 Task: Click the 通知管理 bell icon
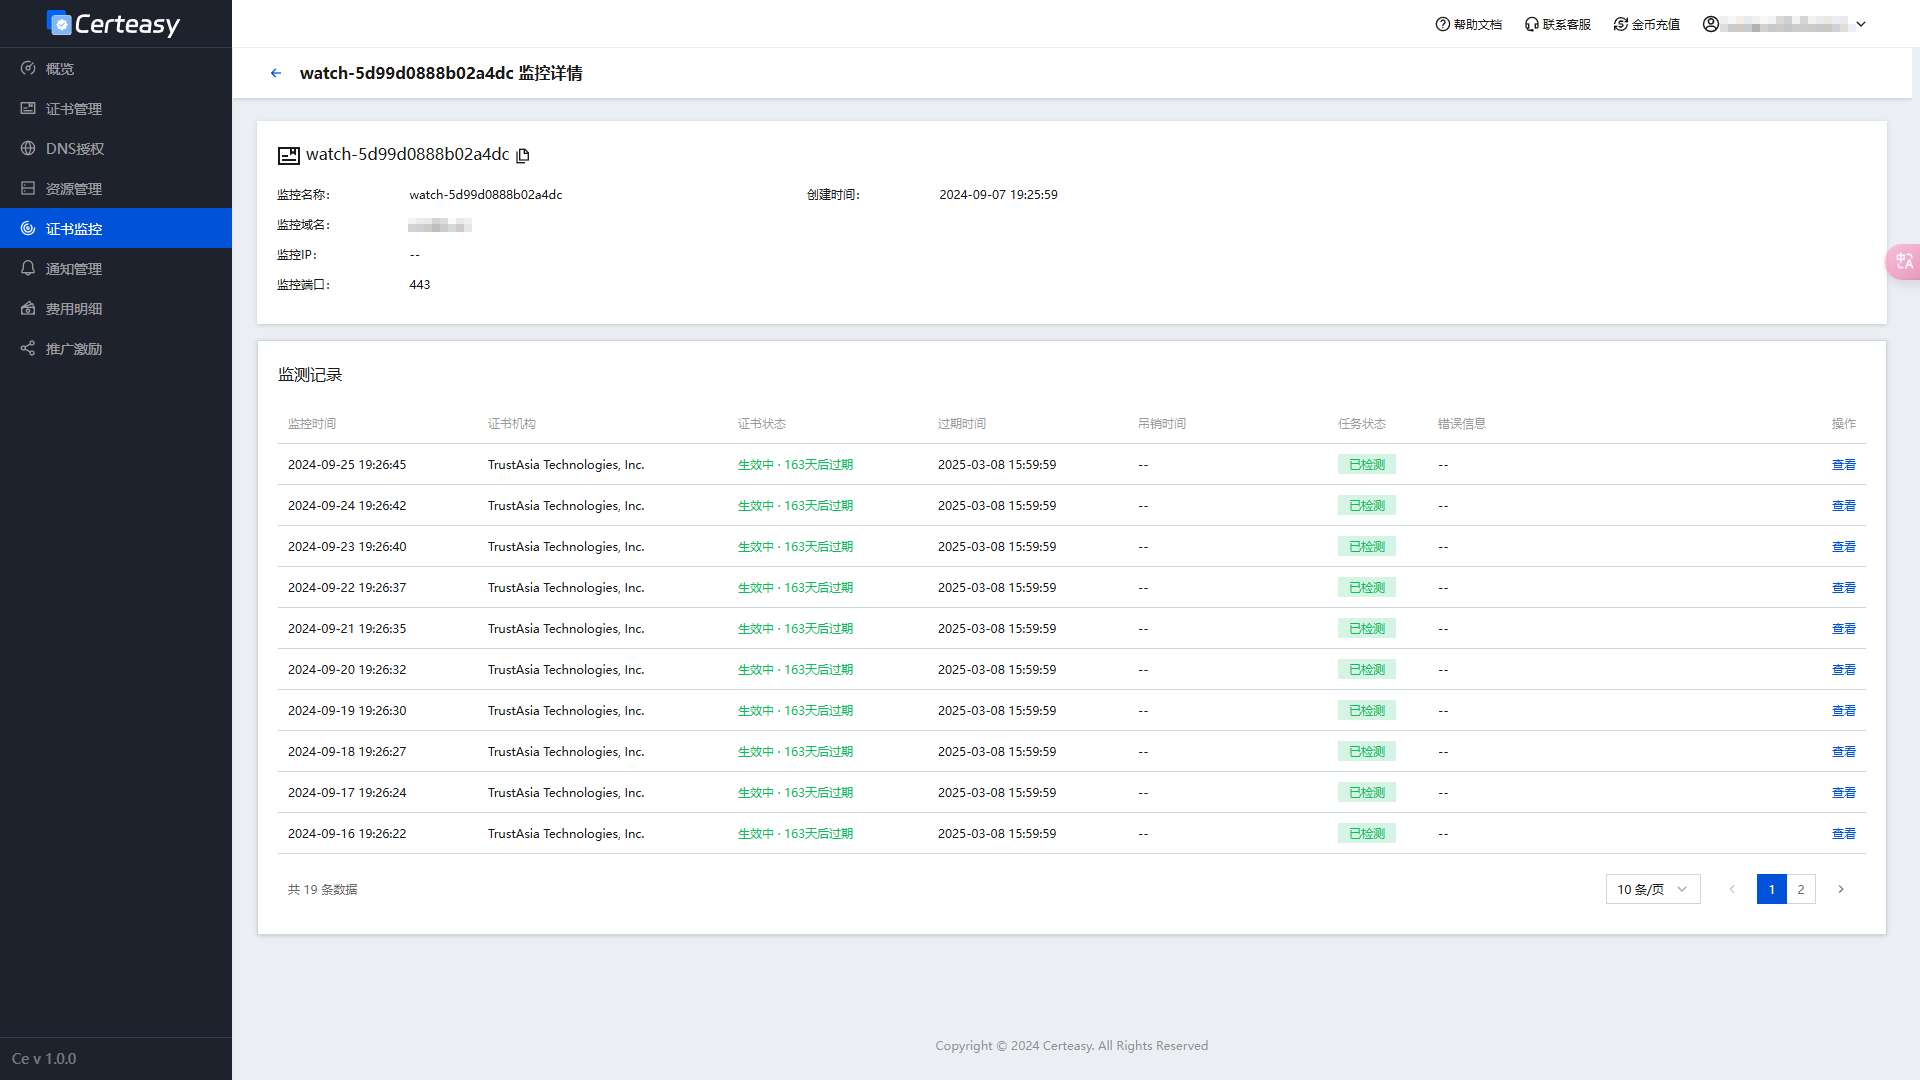click(x=28, y=268)
